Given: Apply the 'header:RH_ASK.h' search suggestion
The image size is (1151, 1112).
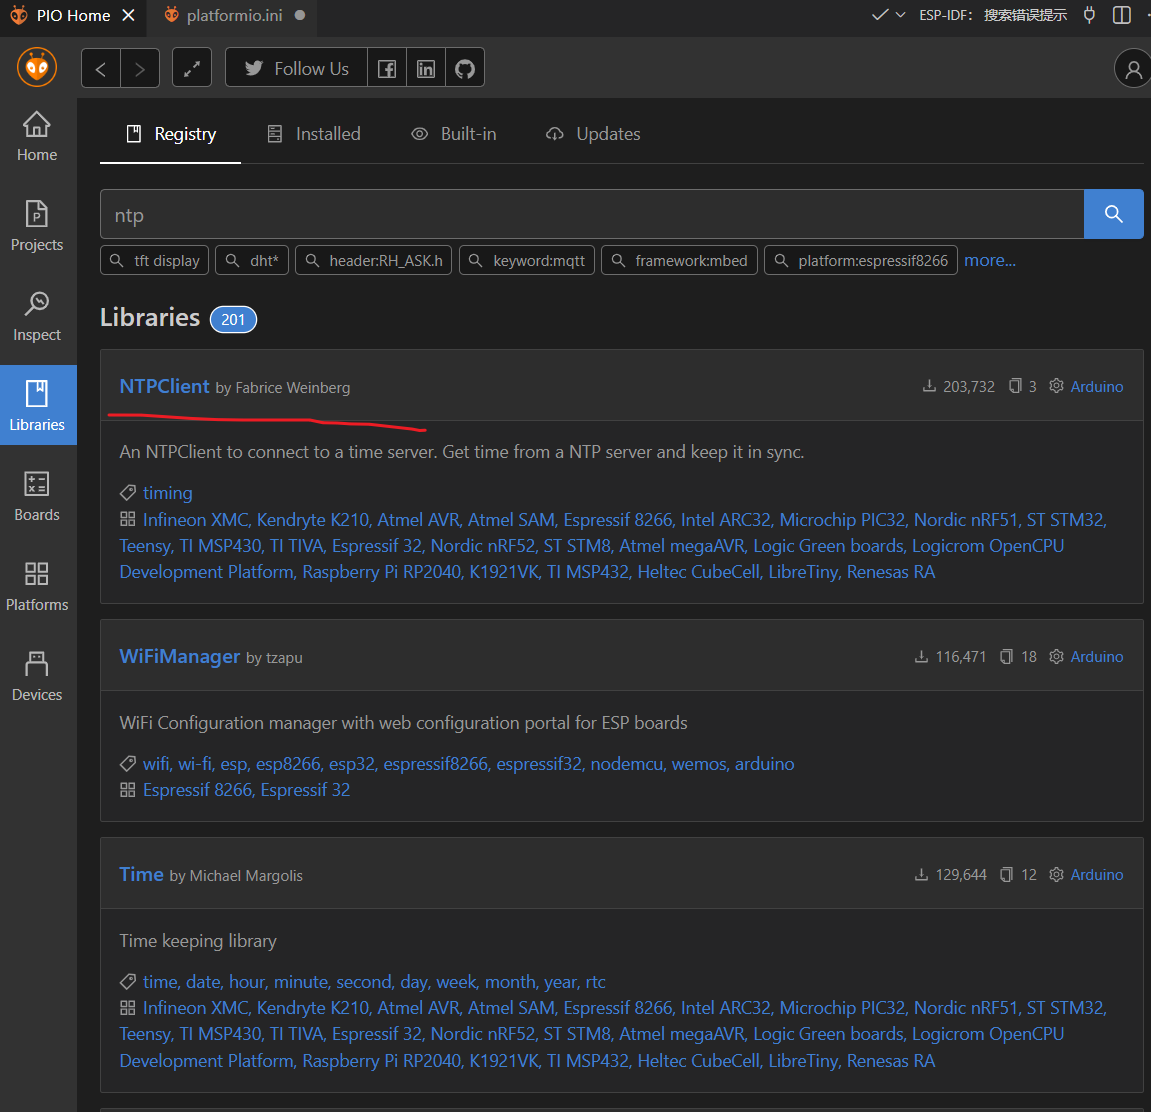Looking at the screenshot, I should point(374,261).
